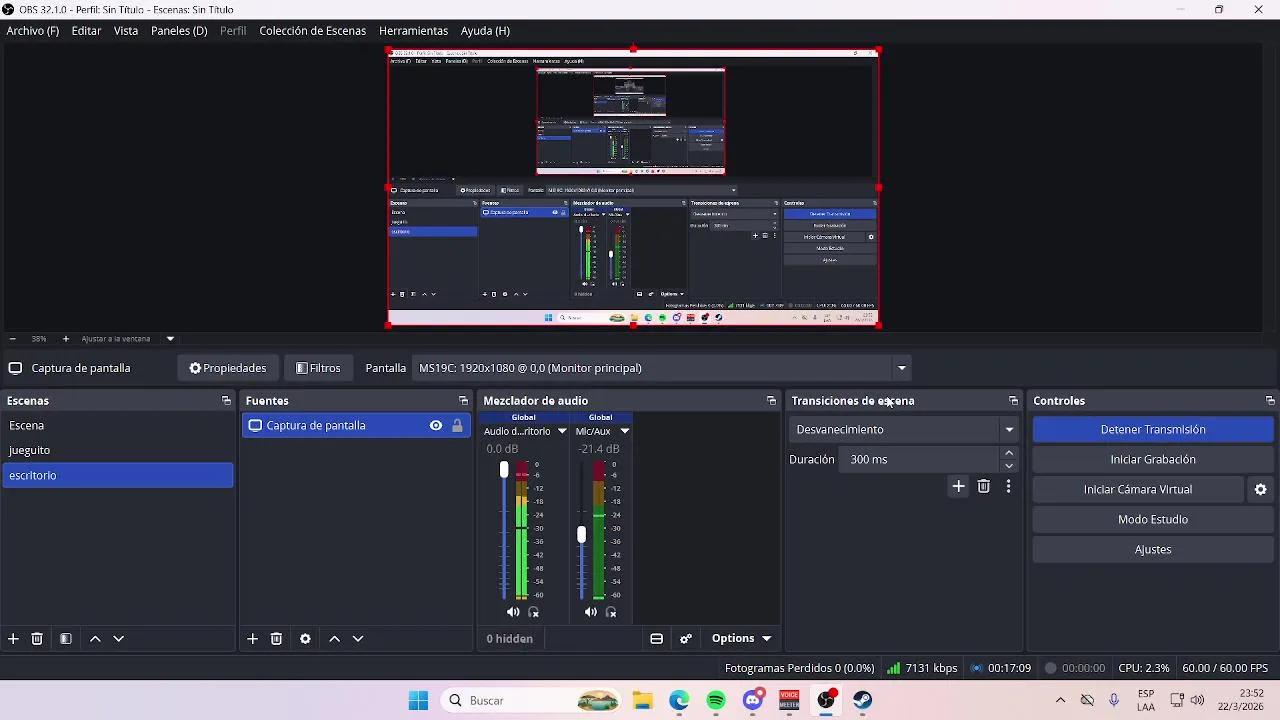Expand desktop audio channel options arrow
This screenshot has width=1280, height=720.
[x=562, y=431]
